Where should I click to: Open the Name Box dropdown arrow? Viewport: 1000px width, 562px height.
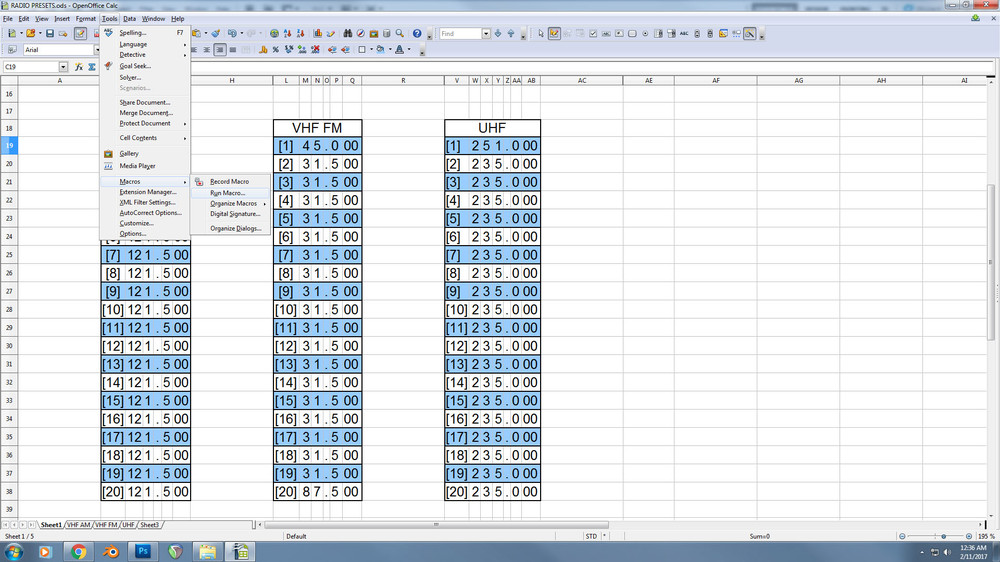tap(63, 66)
